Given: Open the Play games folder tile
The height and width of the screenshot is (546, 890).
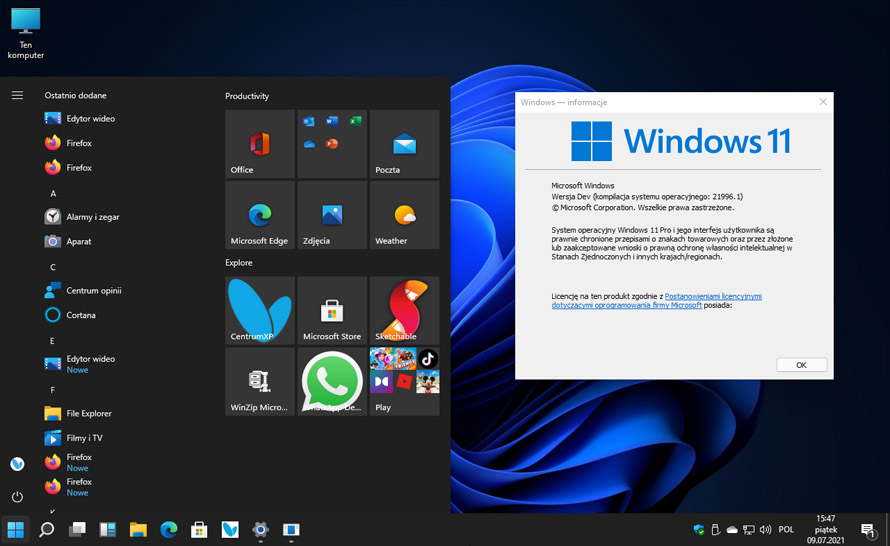Looking at the screenshot, I should tap(404, 381).
